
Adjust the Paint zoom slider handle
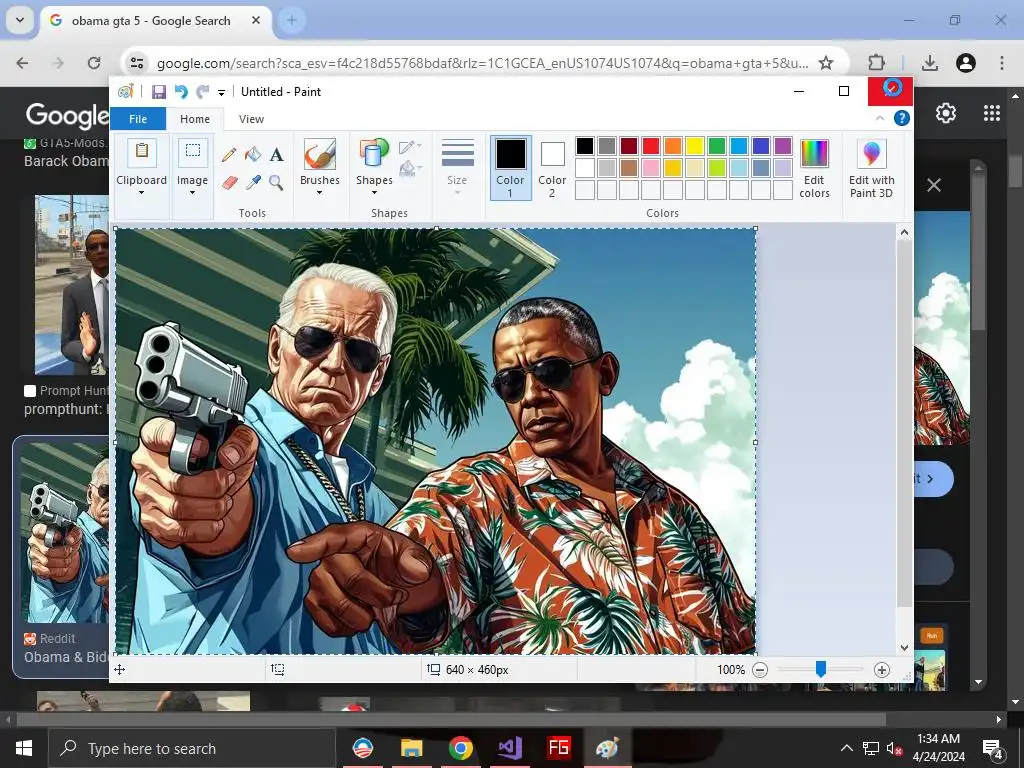(821, 669)
